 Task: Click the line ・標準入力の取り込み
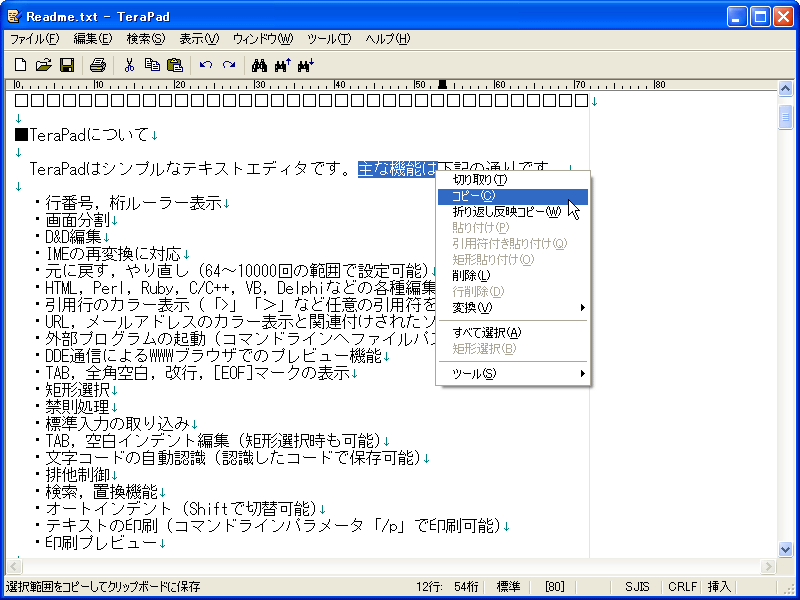tap(116, 424)
